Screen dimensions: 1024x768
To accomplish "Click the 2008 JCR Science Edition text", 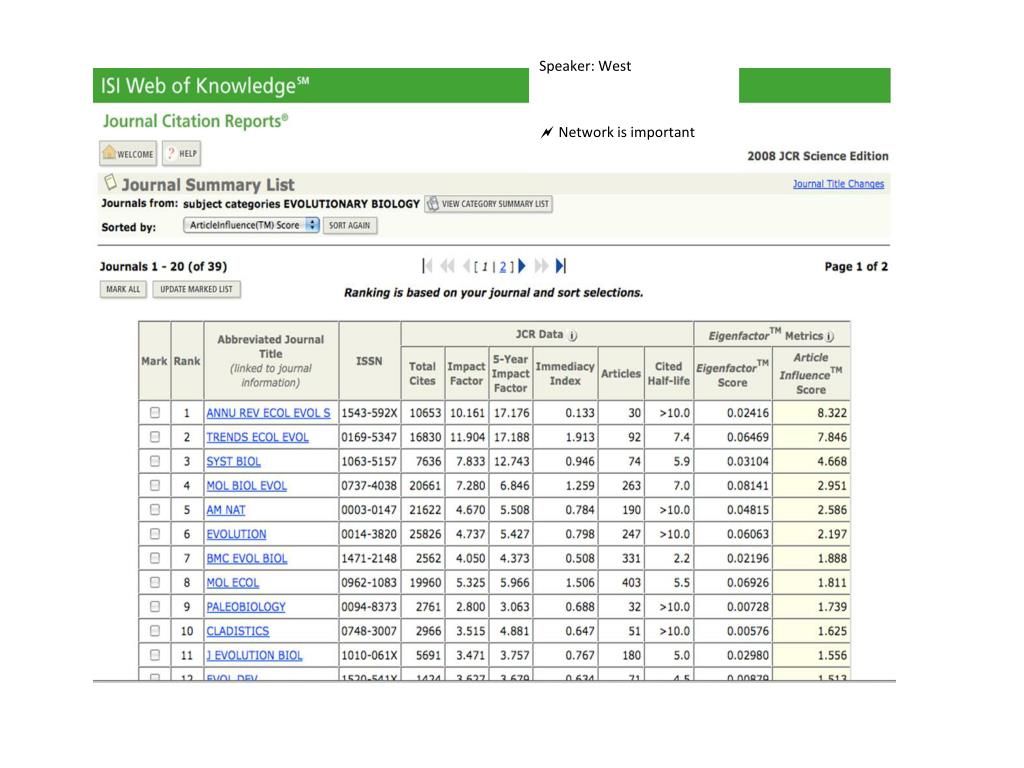I will [x=818, y=156].
